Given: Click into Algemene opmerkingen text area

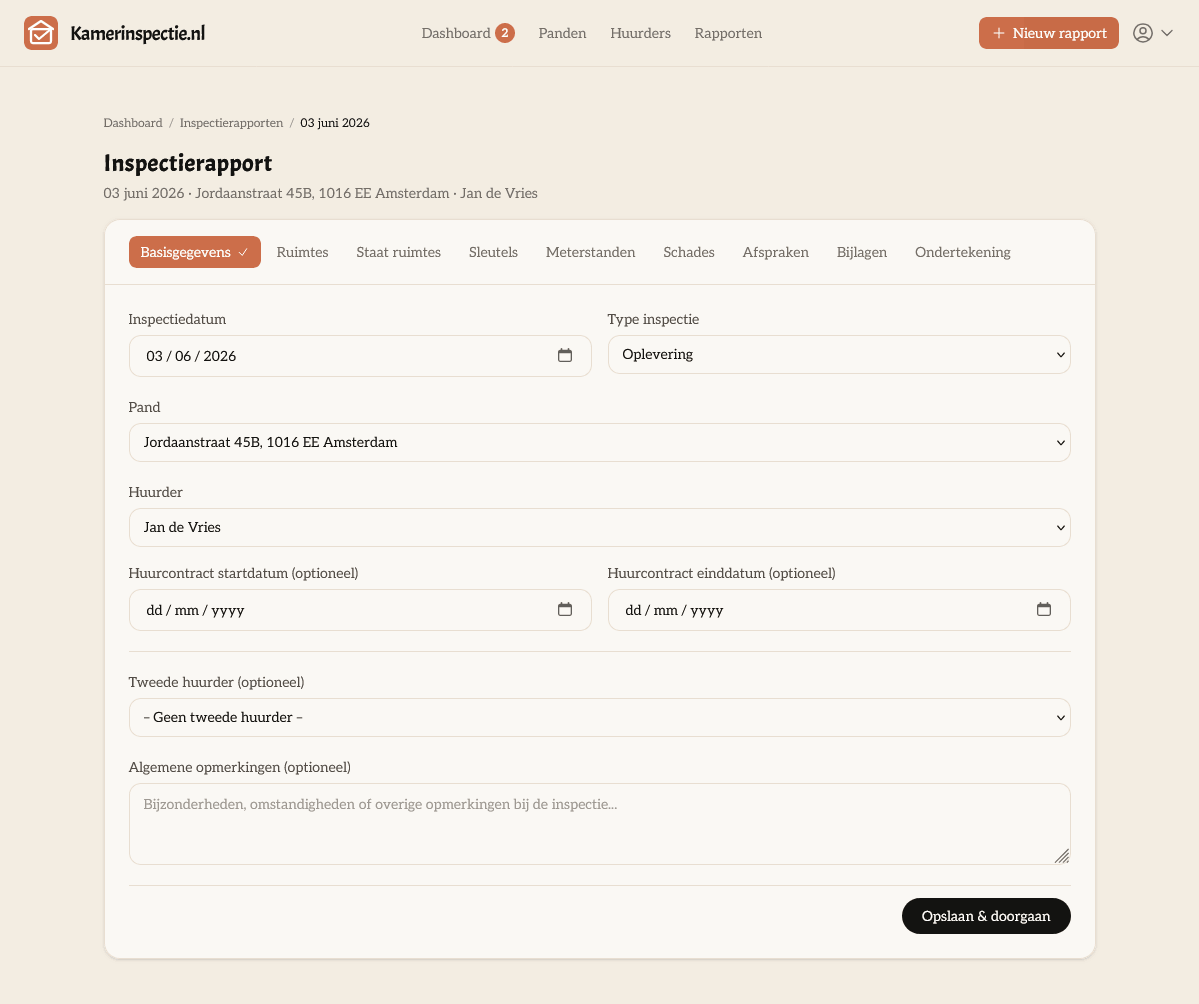Looking at the screenshot, I should point(600,824).
